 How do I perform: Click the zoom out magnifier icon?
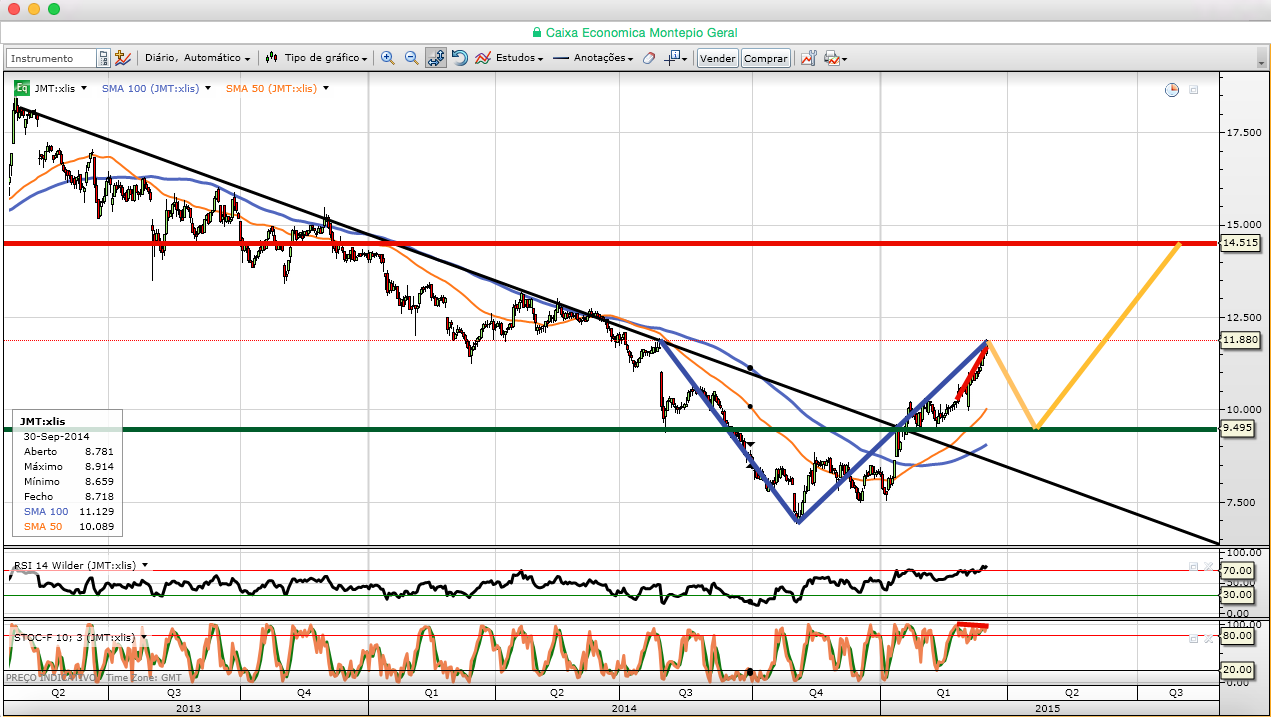coord(411,58)
